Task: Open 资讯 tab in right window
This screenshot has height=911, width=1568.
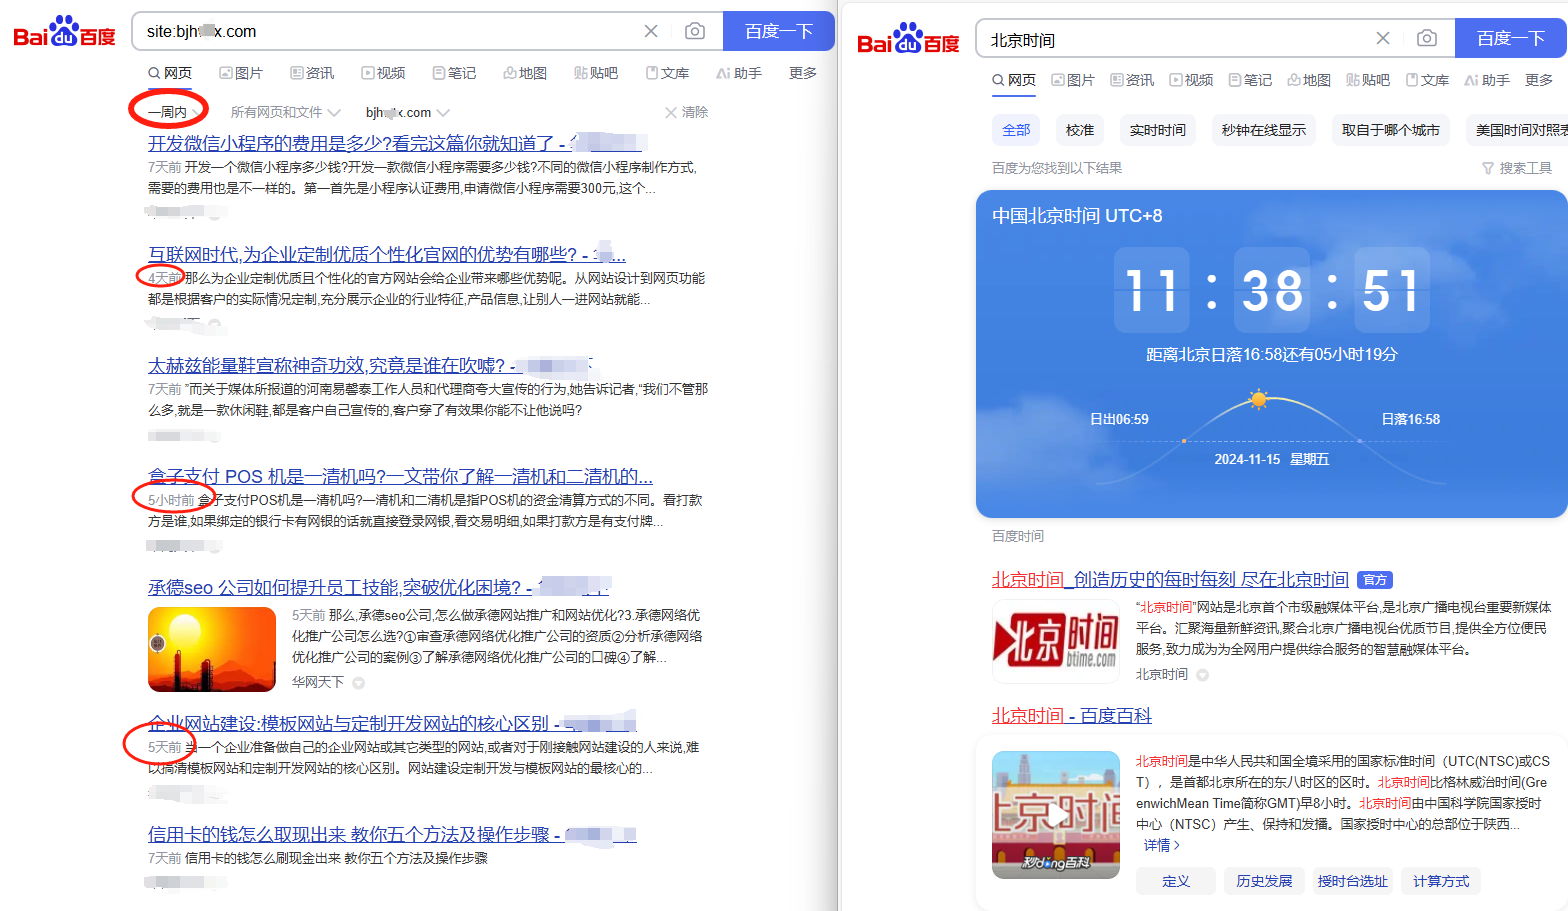Action: pos(1132,80)
